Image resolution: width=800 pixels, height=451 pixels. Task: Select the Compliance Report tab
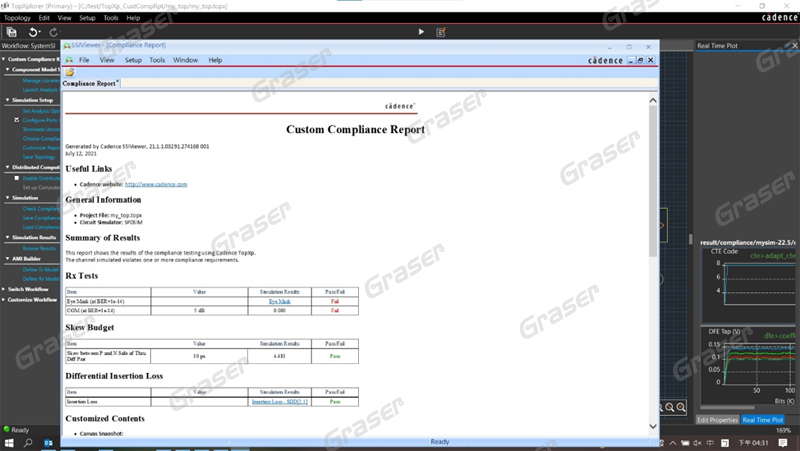(x=90, y=83)
